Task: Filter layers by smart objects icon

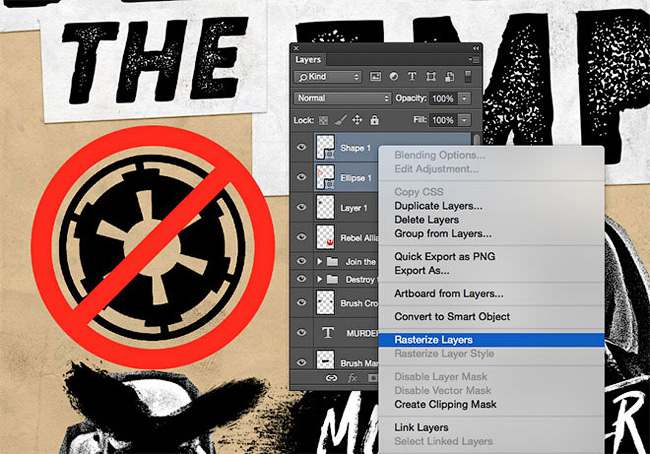Action: (x=449, y=77)
